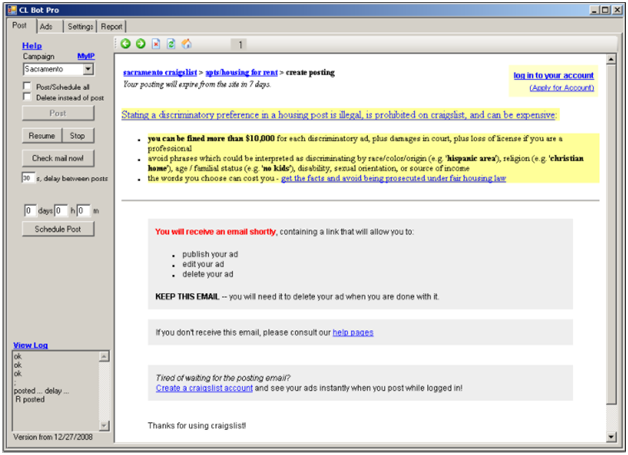
Task: Click the Help link
Action: [x=32, y=46]
